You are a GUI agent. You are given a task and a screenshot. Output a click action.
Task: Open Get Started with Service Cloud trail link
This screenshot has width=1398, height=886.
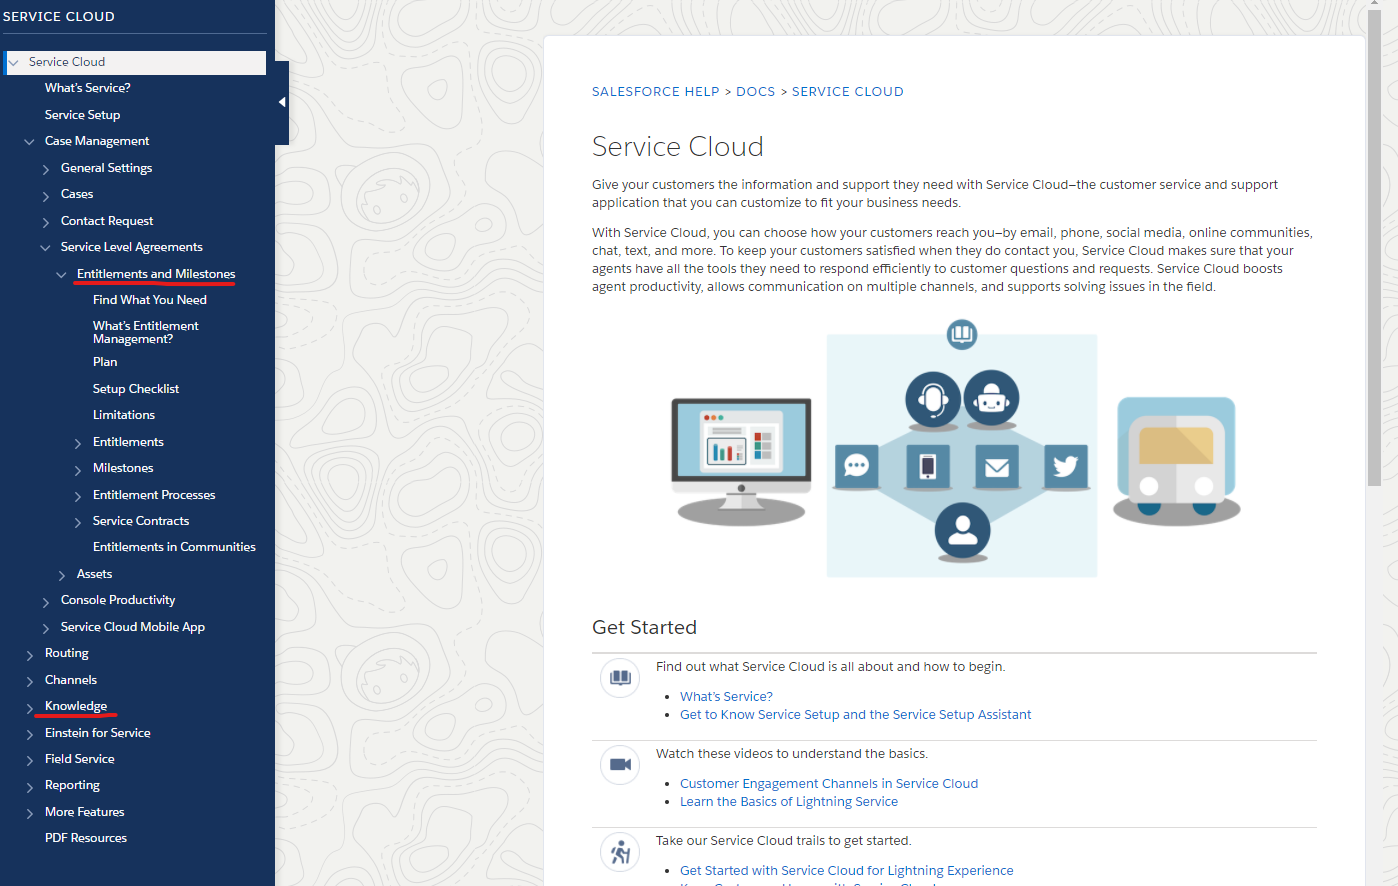pyautogui.click(x=847, y=871)
